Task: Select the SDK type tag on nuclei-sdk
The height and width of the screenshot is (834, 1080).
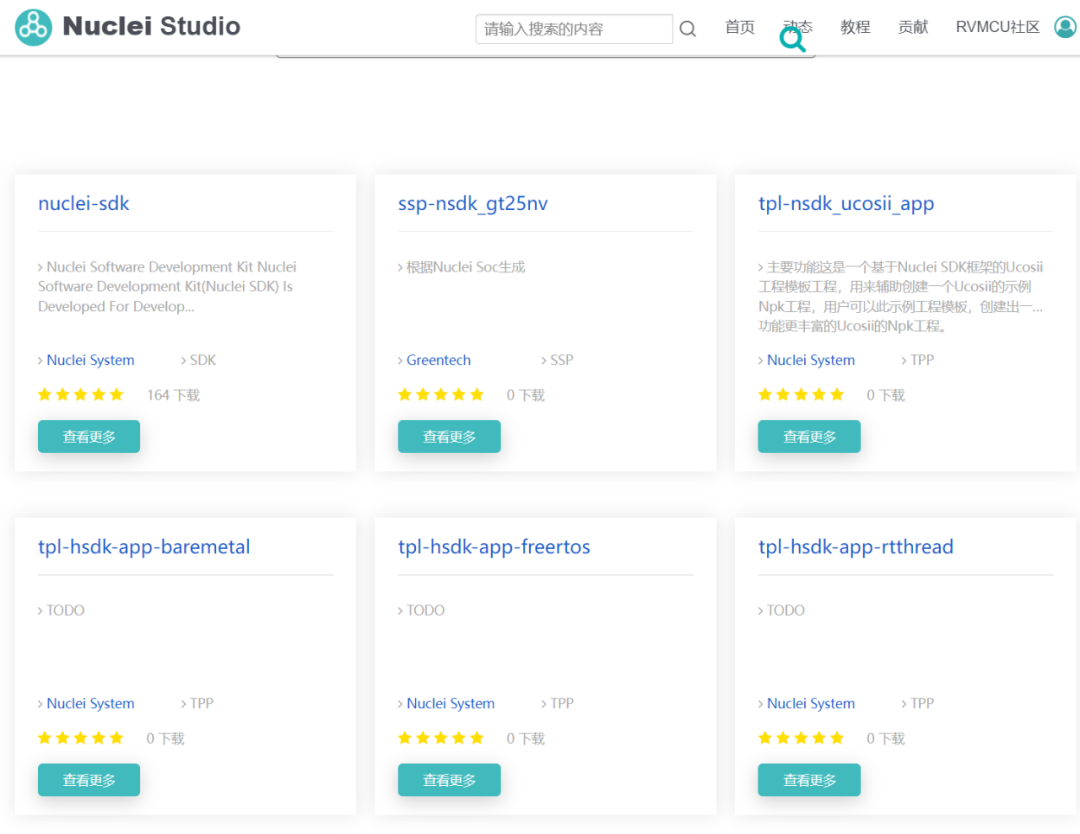Action: click(202, 360)
